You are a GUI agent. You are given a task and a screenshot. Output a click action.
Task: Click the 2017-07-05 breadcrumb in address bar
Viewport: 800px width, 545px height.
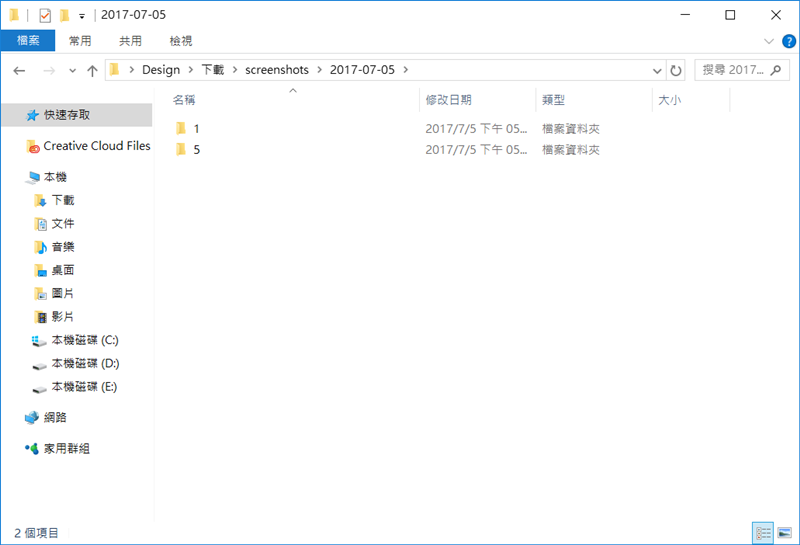point(362,69)
